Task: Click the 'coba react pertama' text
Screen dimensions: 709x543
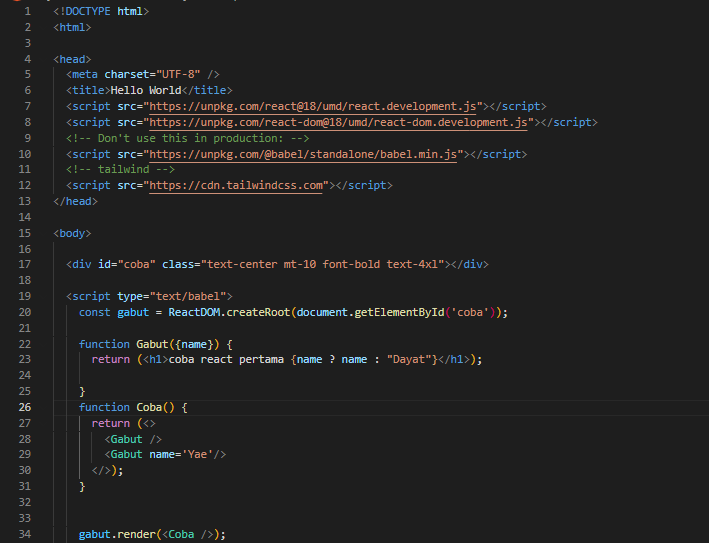Action: coord(226,359)
